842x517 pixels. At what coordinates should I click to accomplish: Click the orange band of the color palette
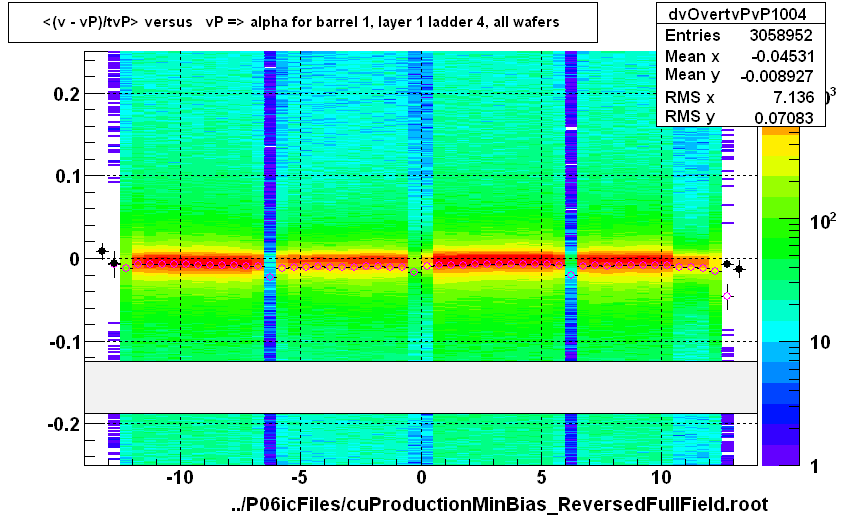pos(780,131)
